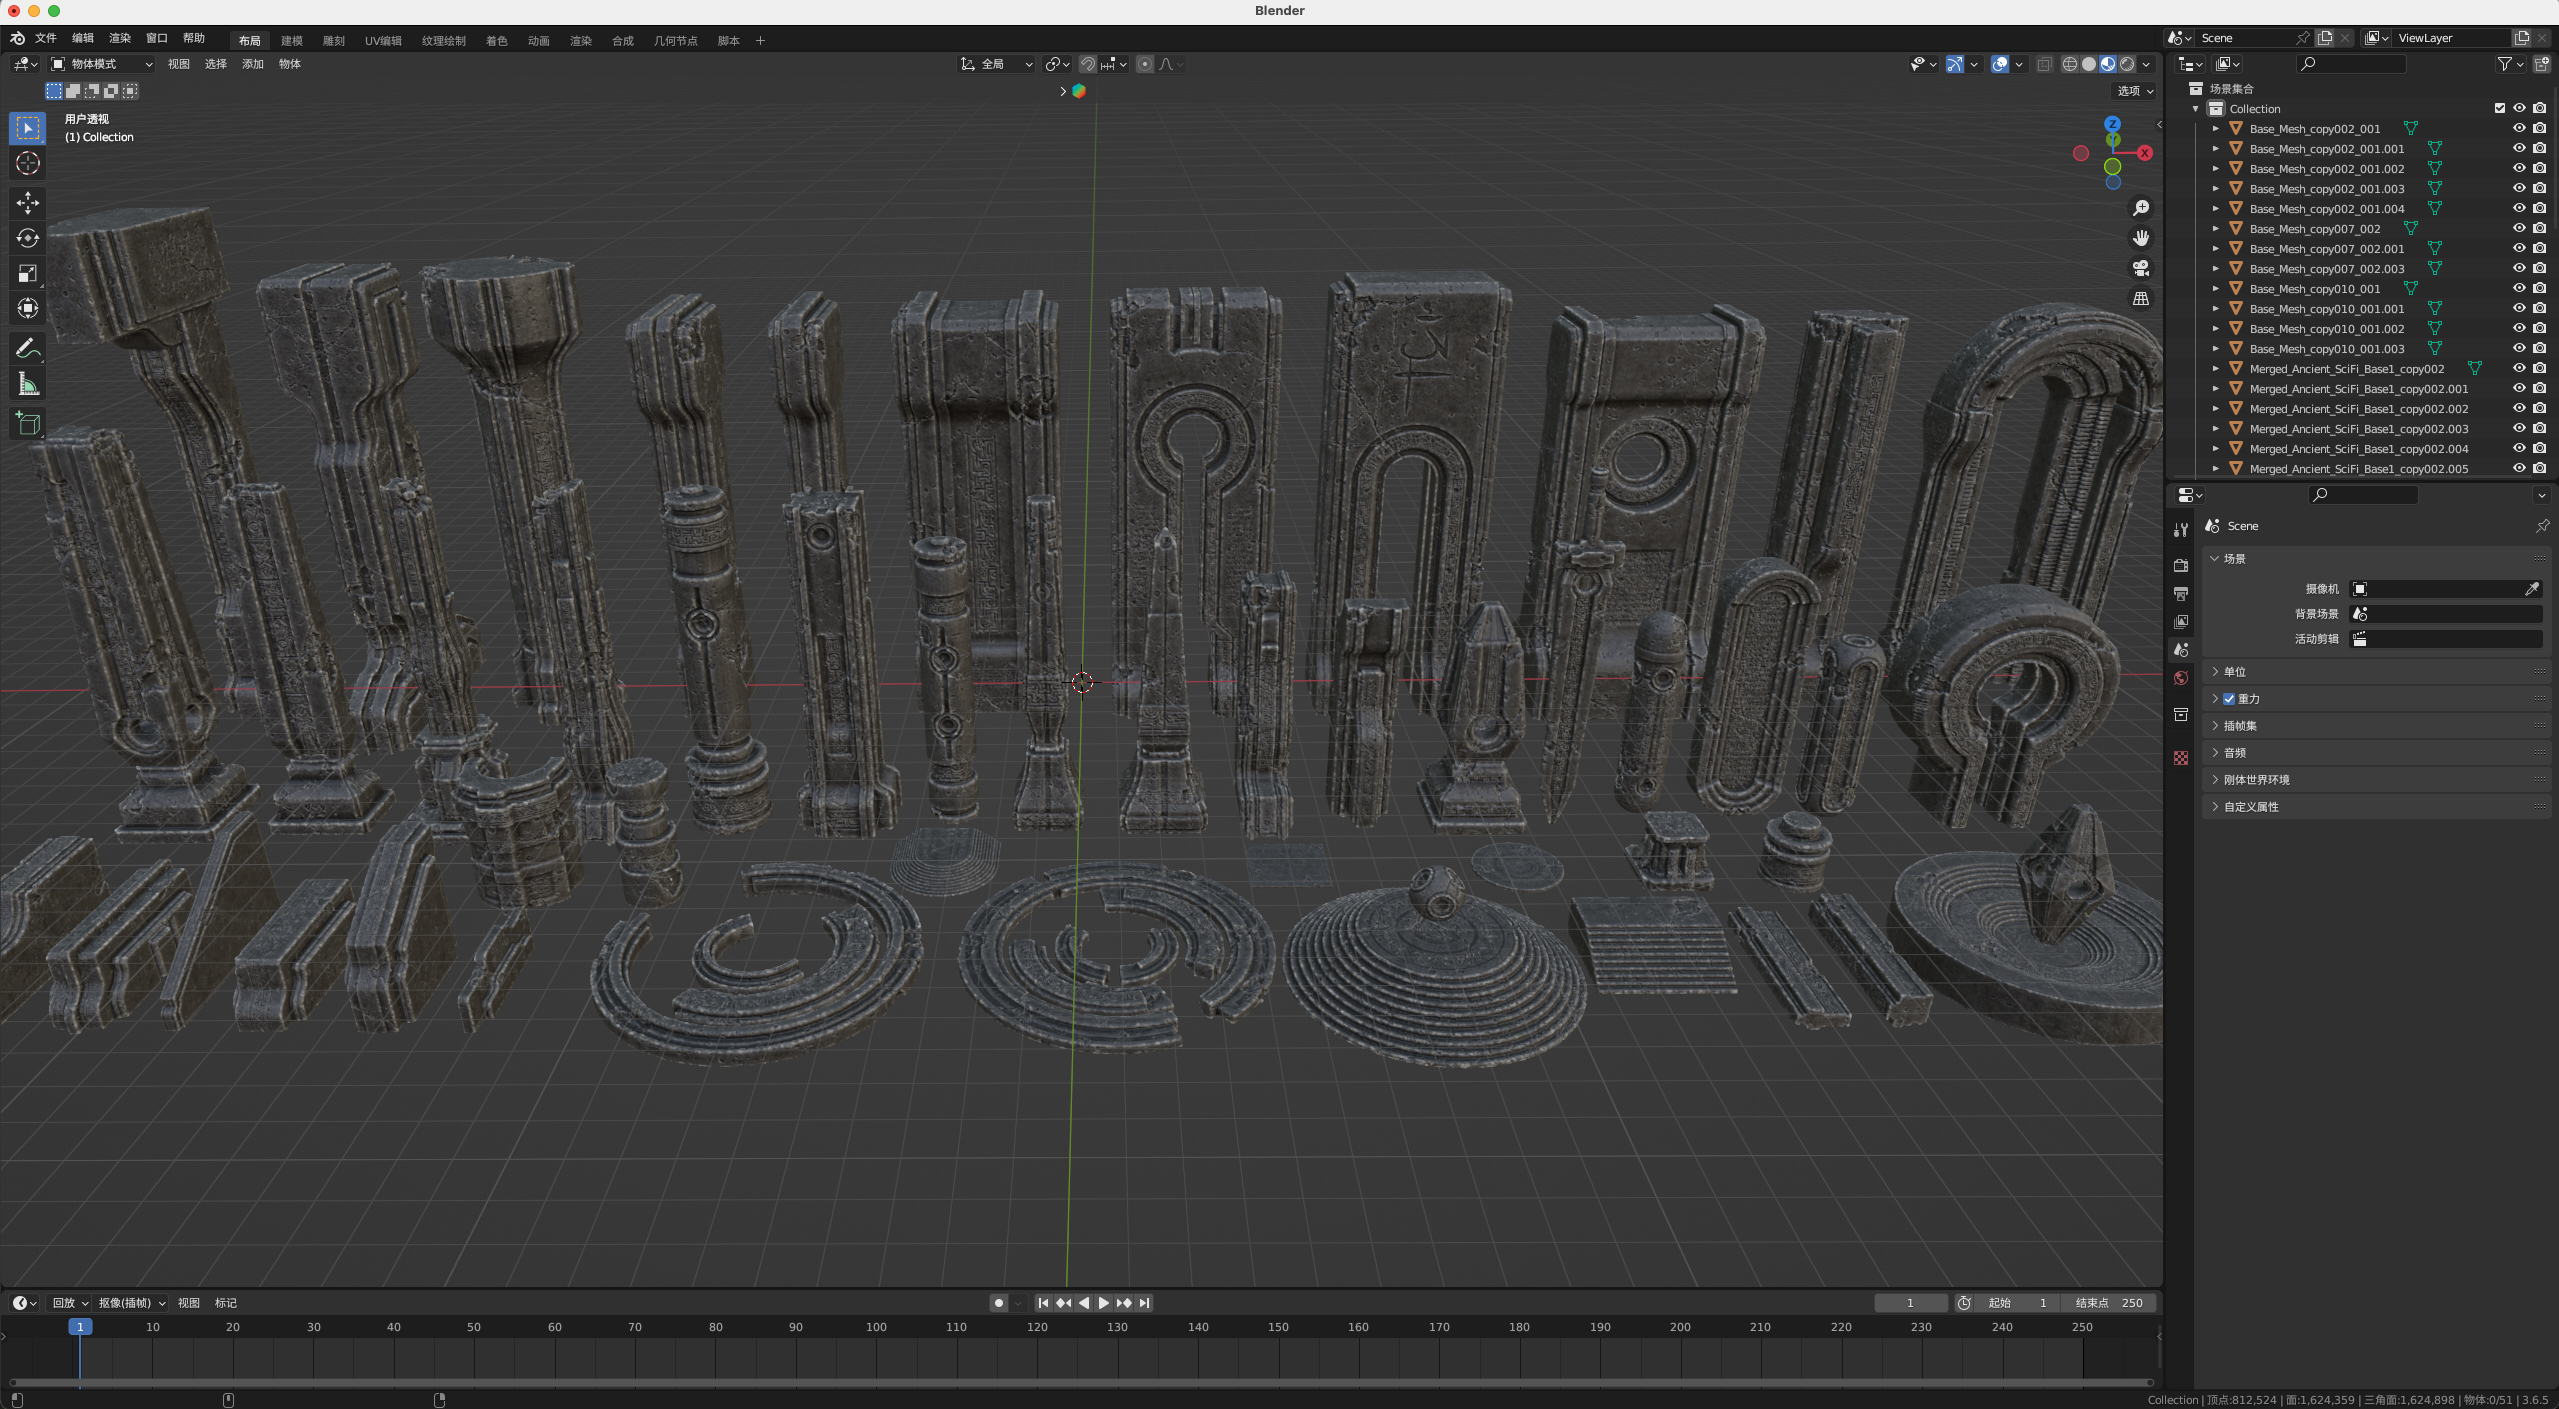Switch to the UV编辑 workspace tab
Image resolution: width=2559 pixels, height=1409 pixels.
383,41
